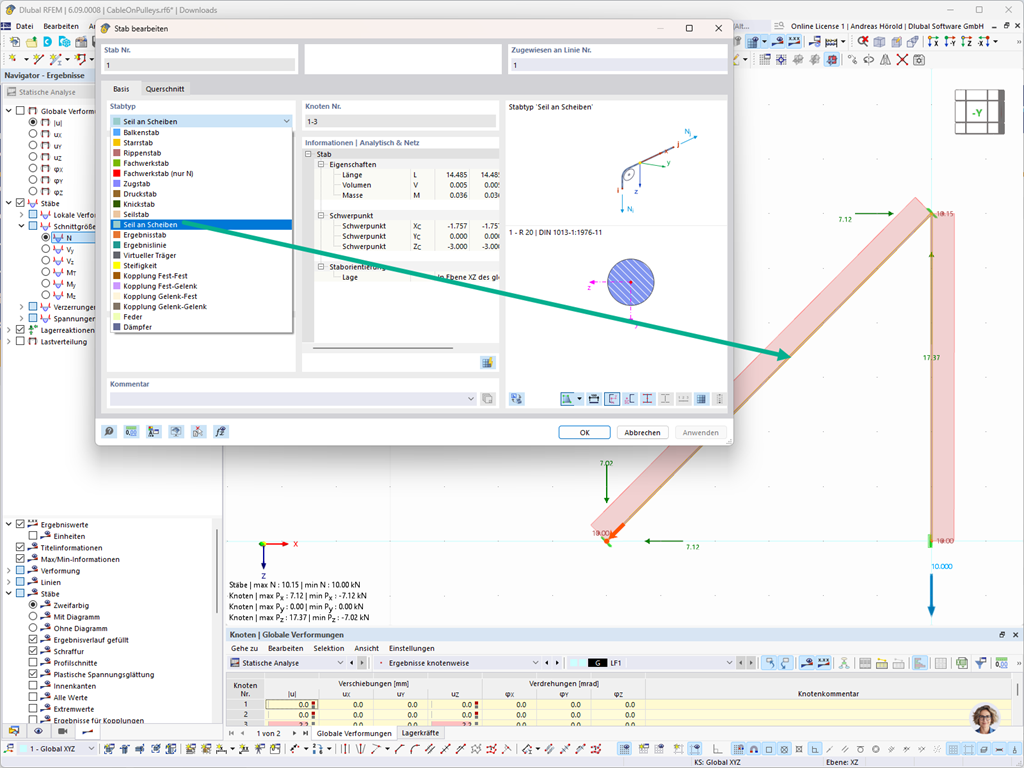Expand the Linien tree node
Viewport: 1024px width, 768px height.
point(8,582)
